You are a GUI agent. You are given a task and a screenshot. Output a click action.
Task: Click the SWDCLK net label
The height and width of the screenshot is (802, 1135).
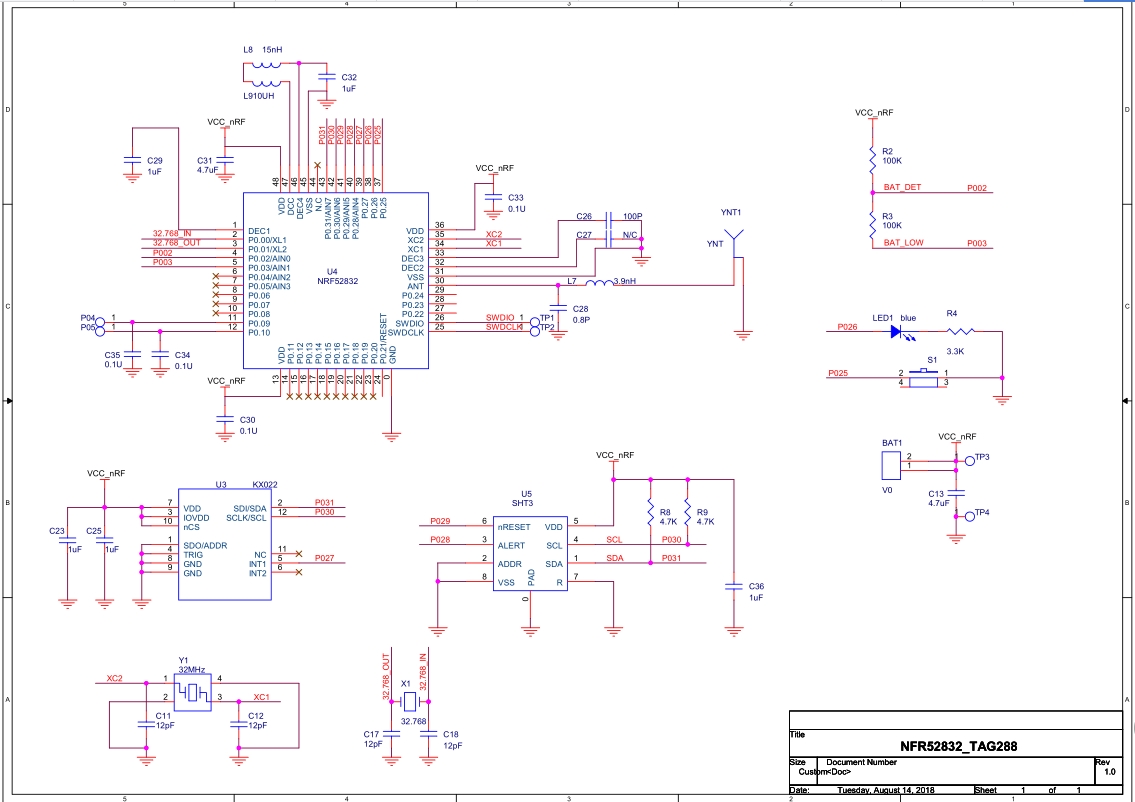click(504, 327)
